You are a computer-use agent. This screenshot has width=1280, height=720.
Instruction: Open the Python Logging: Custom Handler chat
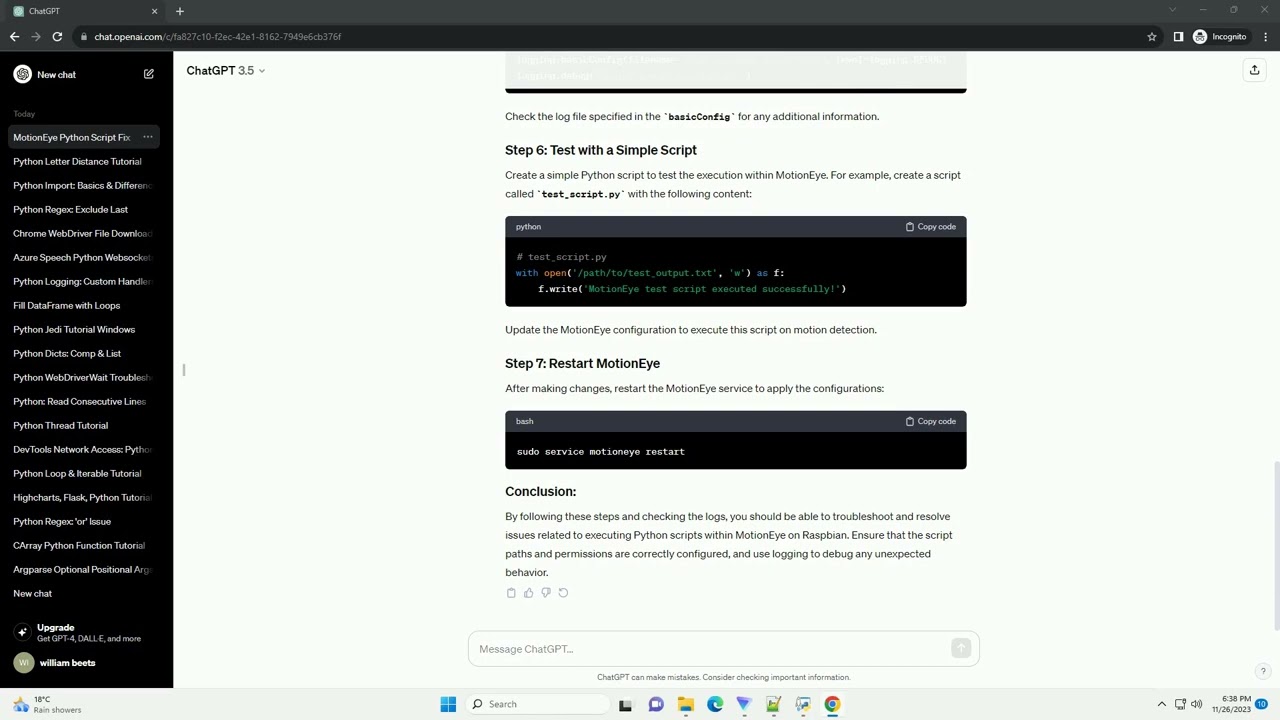[x=86, y=281]
